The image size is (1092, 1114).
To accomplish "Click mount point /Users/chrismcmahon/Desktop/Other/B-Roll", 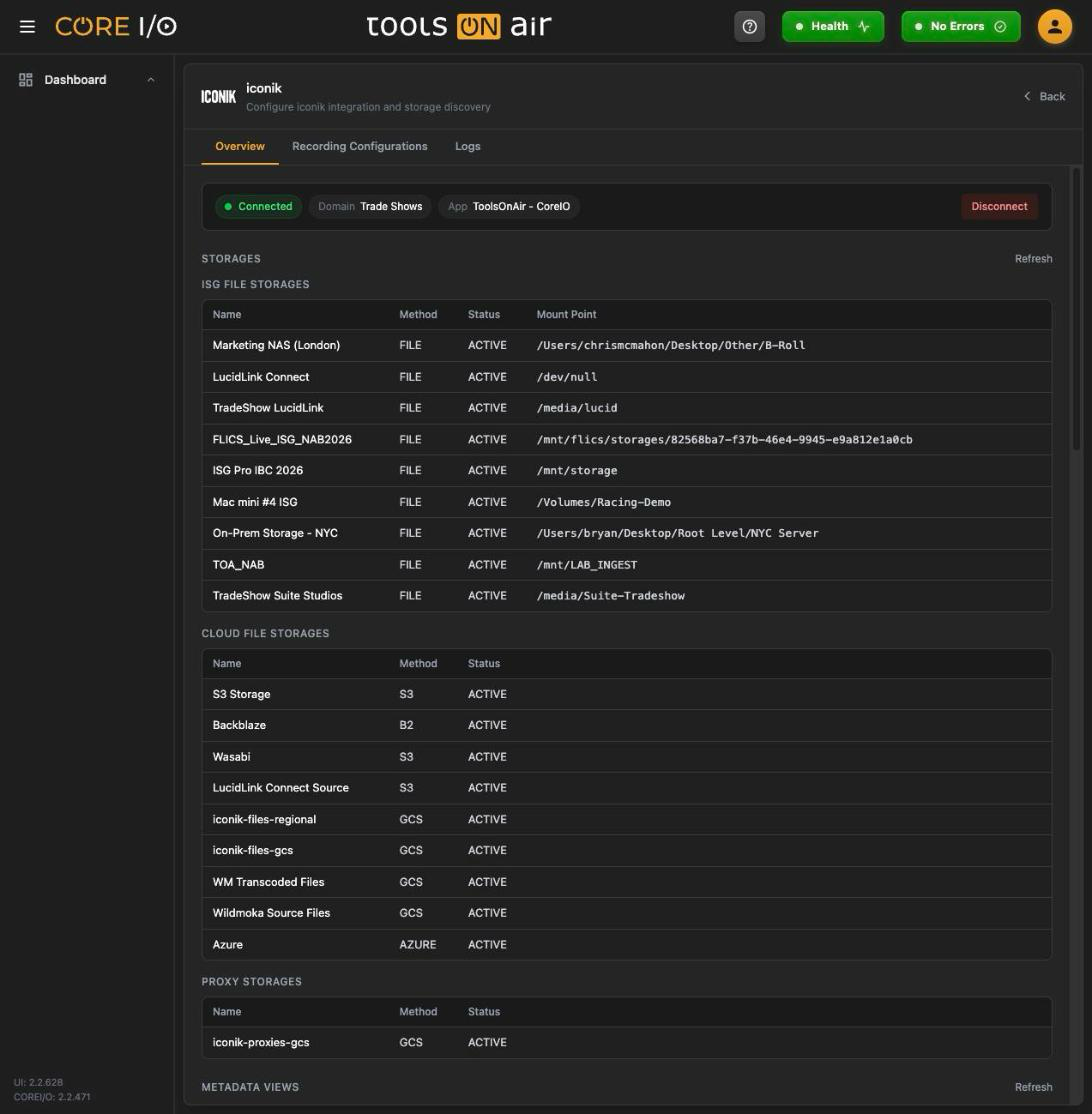I will (x=671, y=345).
